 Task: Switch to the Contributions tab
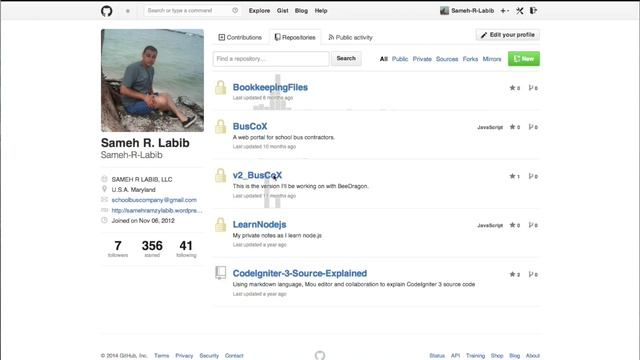coord(240,37)
